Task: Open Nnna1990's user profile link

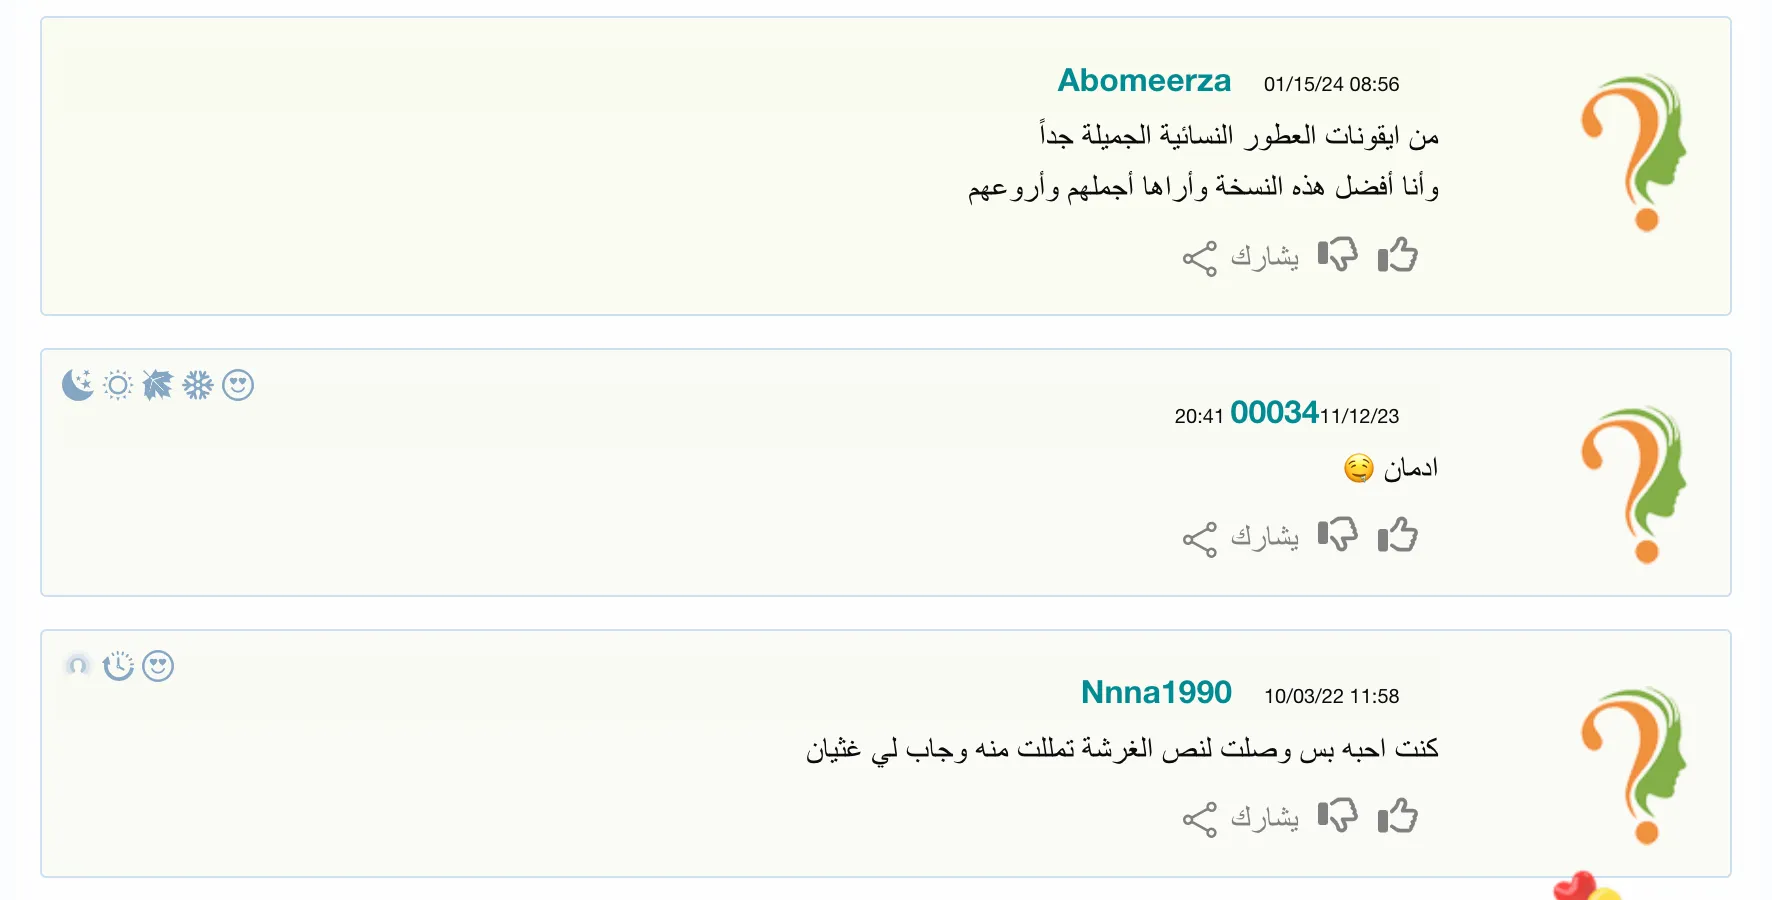Action: click(1156, 692)
